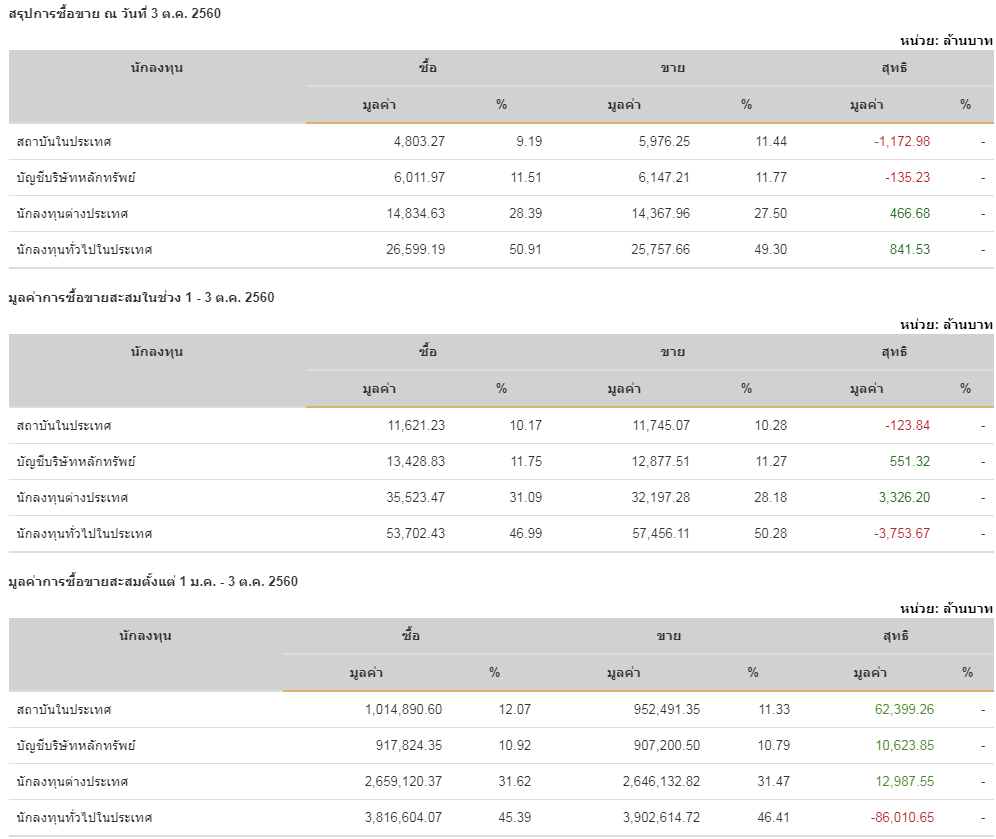996x839 pixels.
Task: Click the red net value -3,753.67
Action: tap(901, 533)
